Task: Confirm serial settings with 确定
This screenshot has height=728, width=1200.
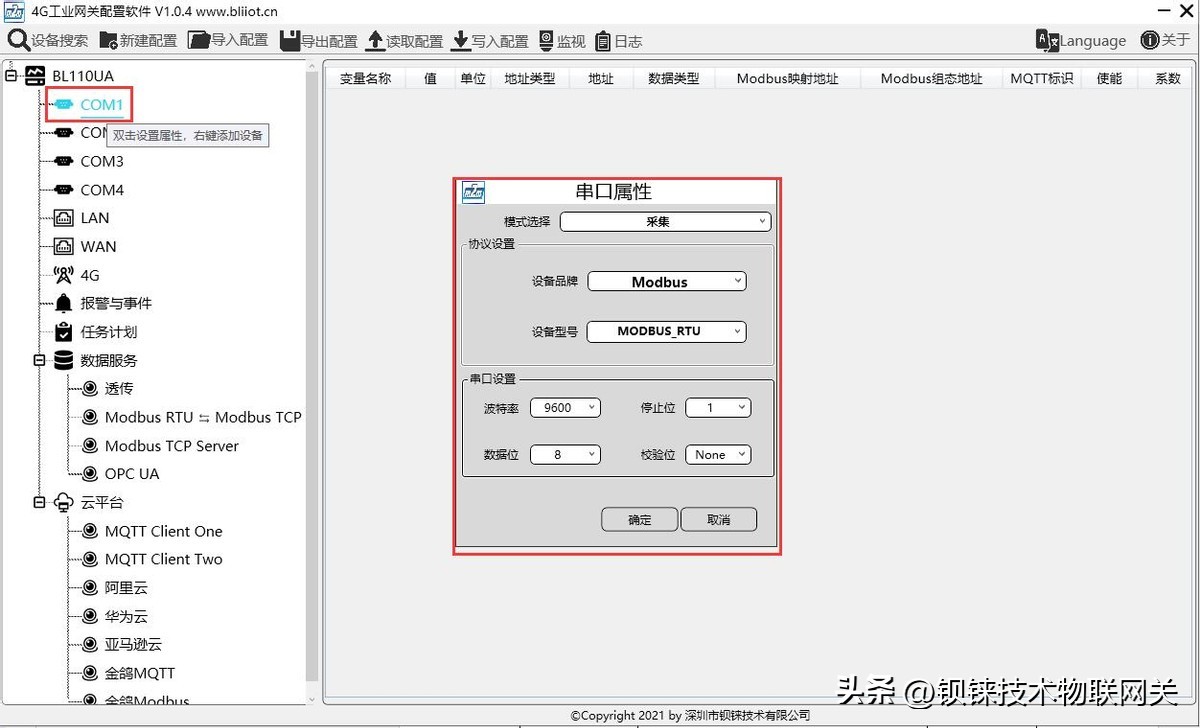Action: 638,519
